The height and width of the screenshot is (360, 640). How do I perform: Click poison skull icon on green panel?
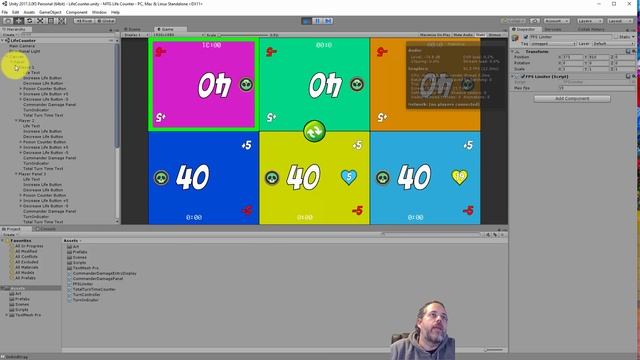coord(357,84)
